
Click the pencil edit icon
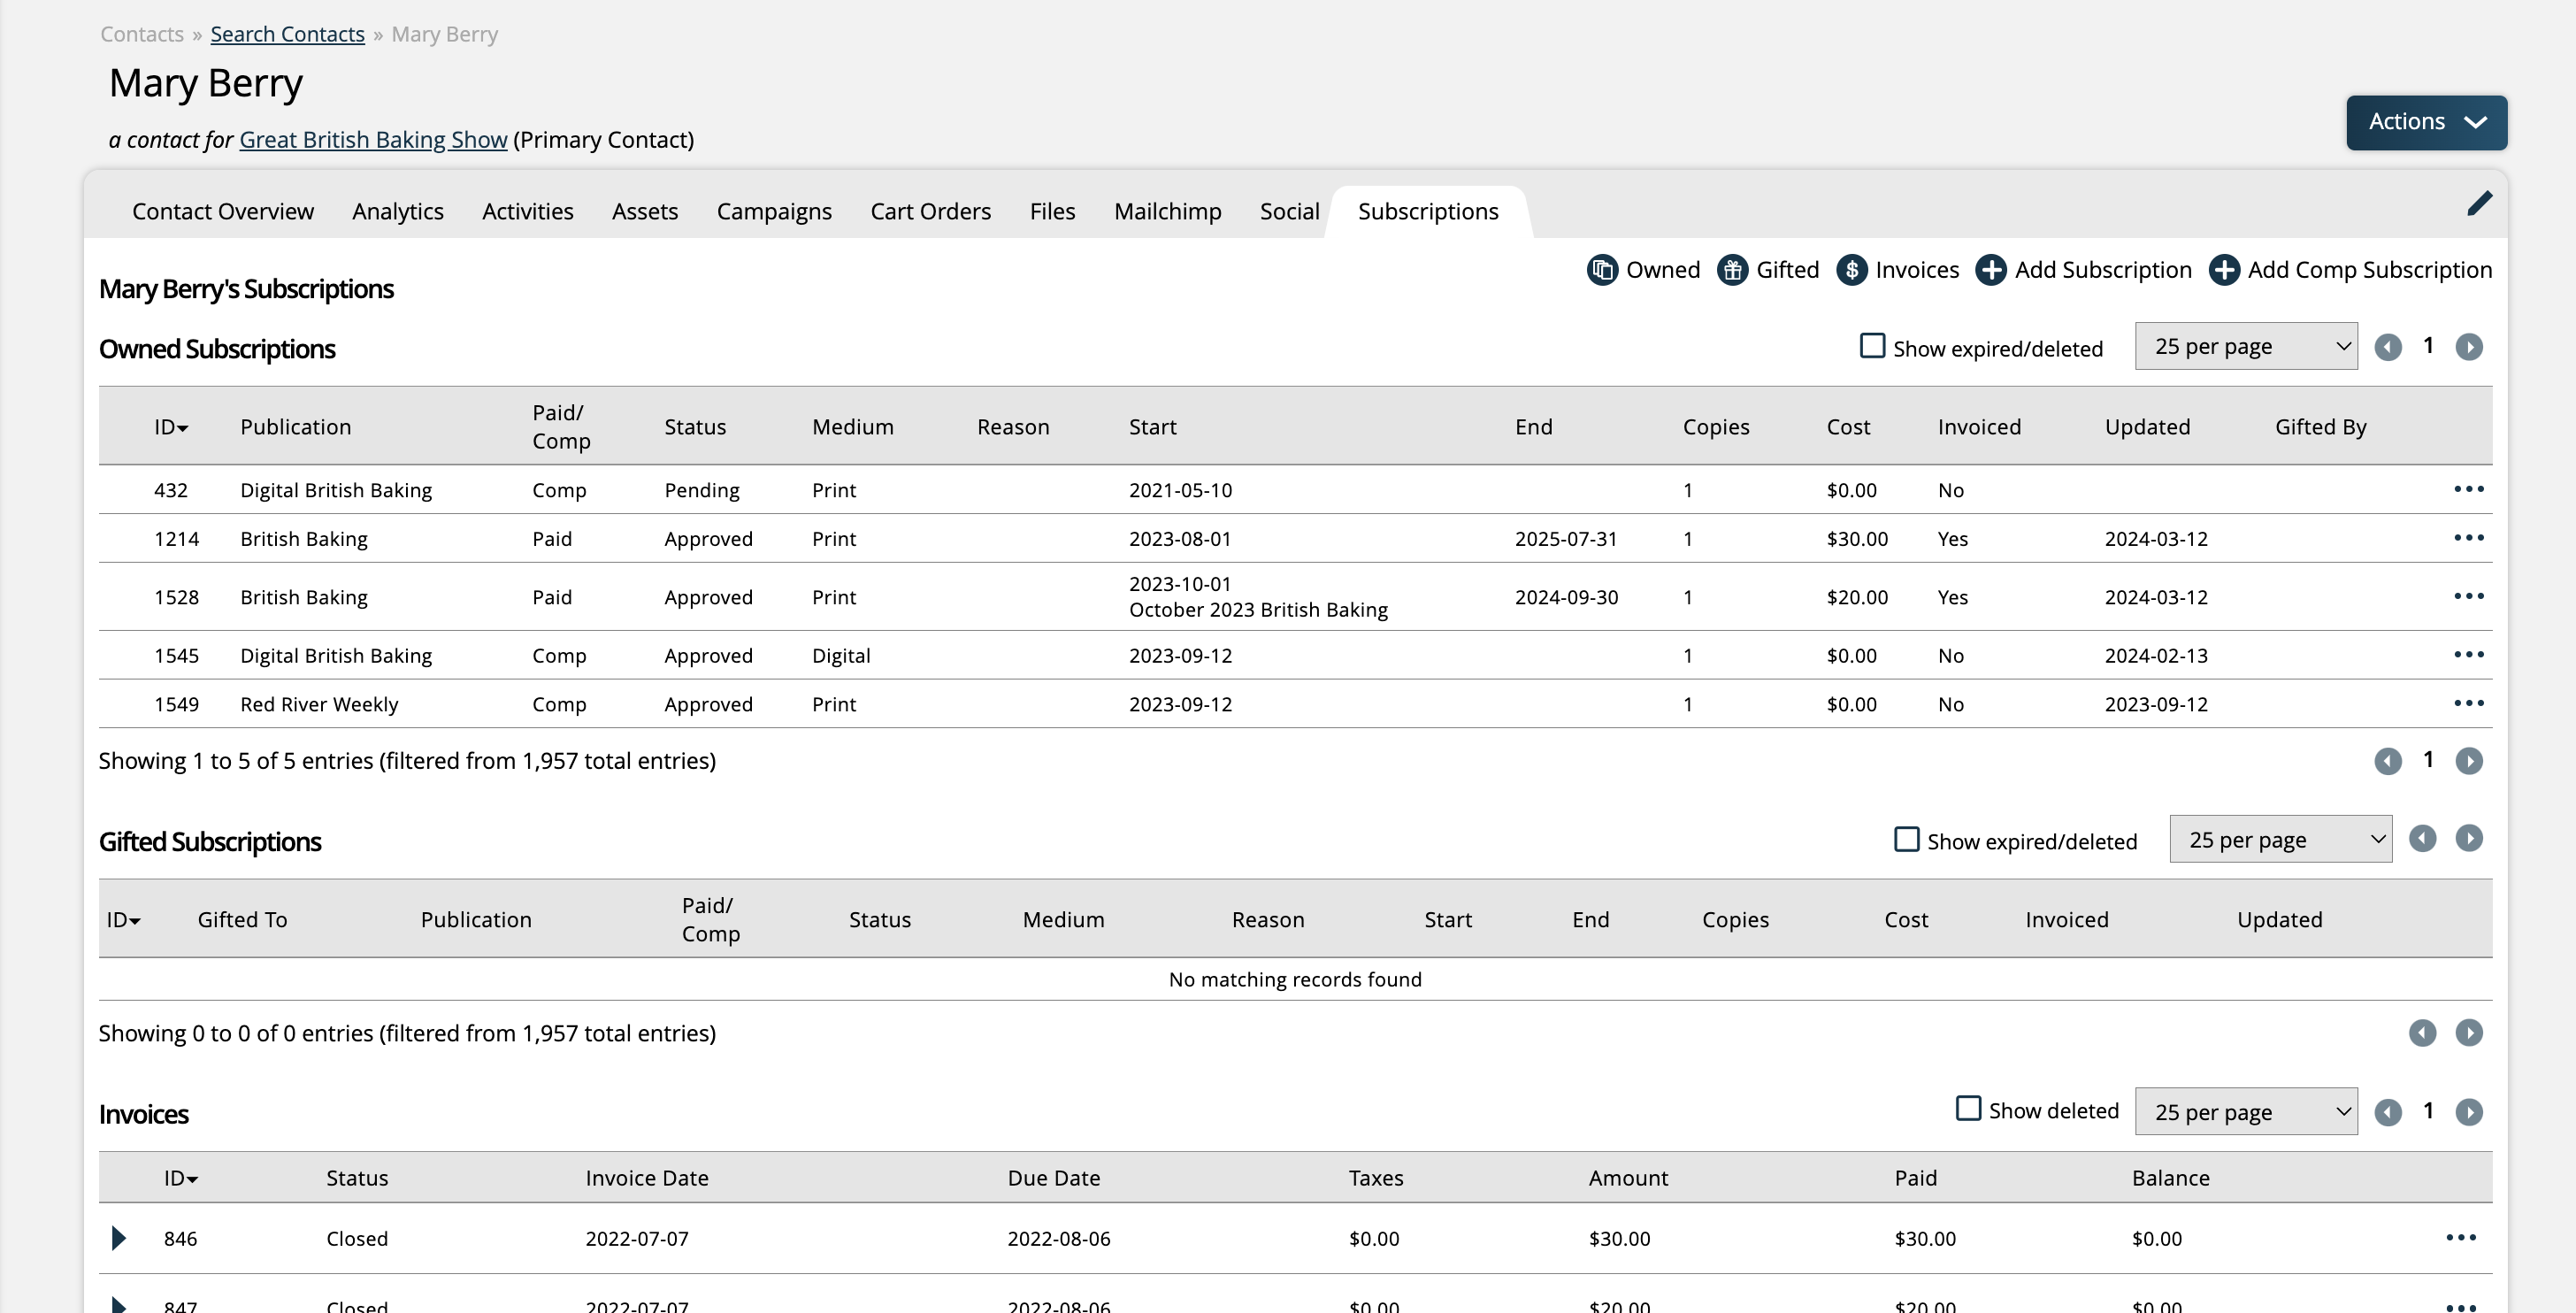point(2479,204)
